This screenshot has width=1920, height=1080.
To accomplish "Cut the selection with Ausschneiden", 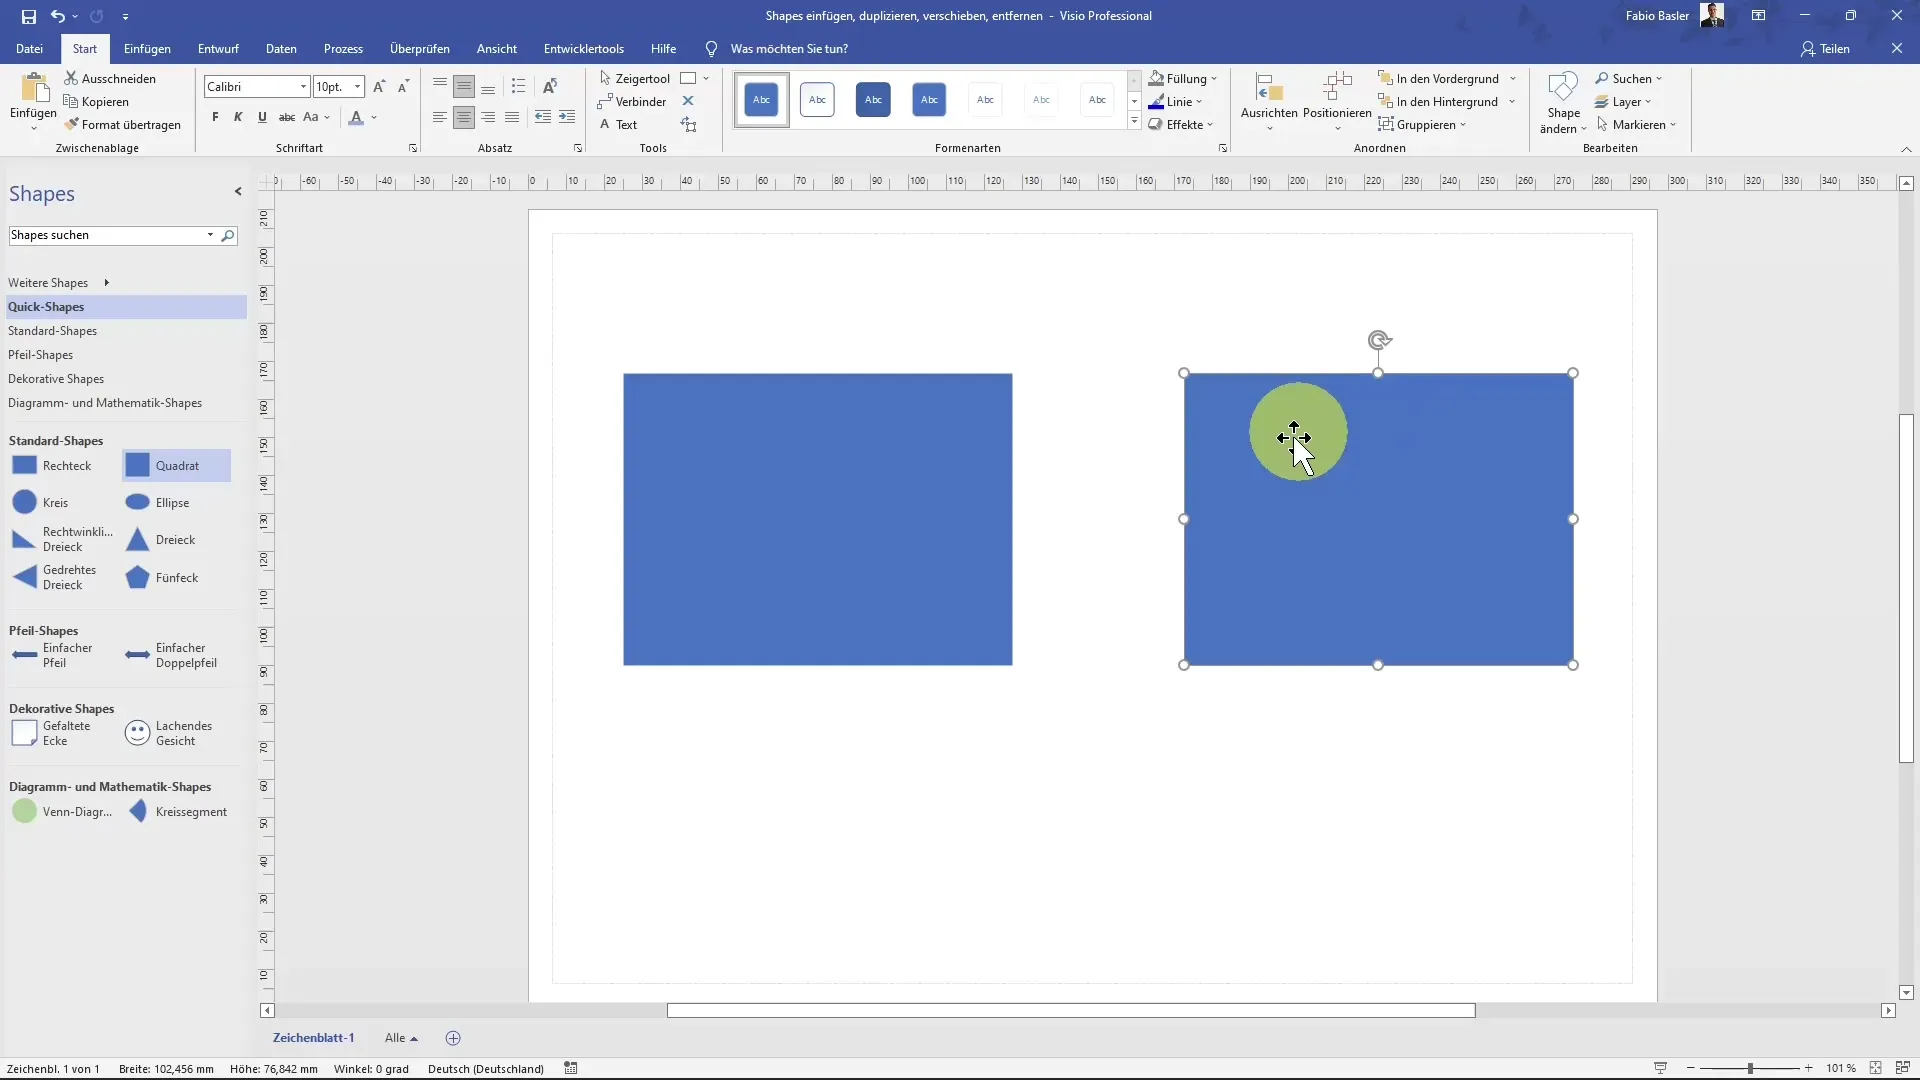I will tap(110, 78).
